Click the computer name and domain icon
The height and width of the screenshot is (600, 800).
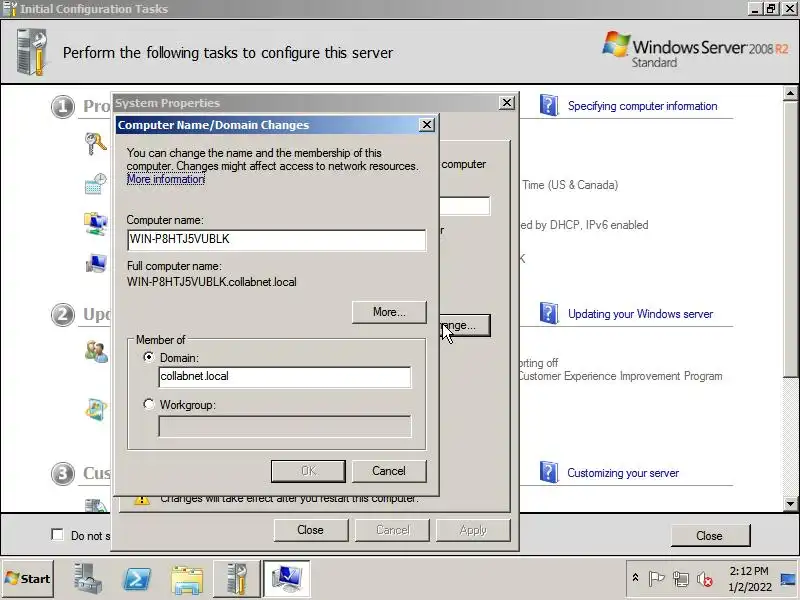coord(96,263)
